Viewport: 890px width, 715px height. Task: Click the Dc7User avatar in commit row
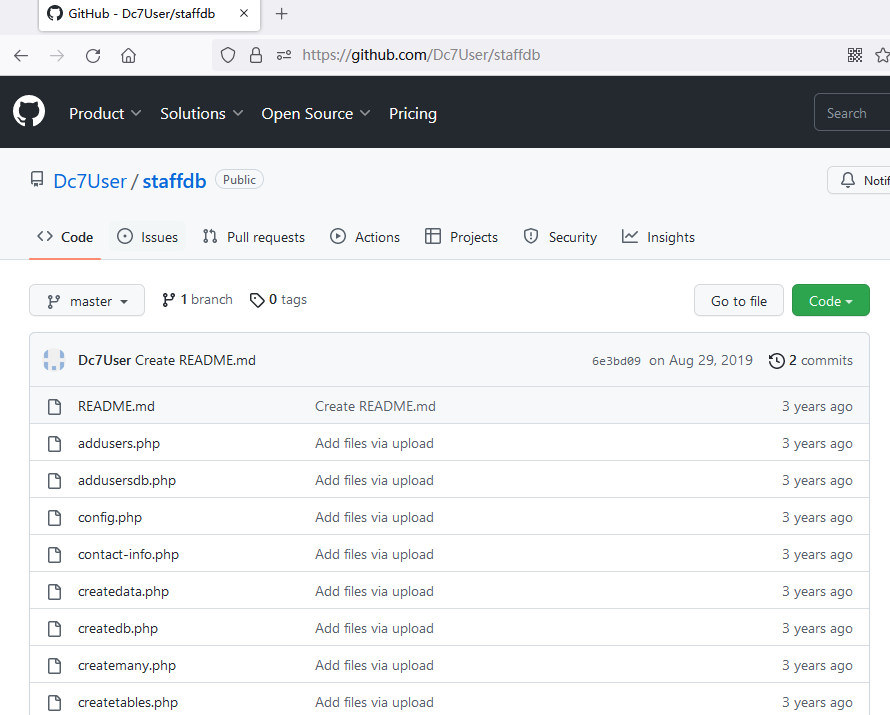coord(54,360)
